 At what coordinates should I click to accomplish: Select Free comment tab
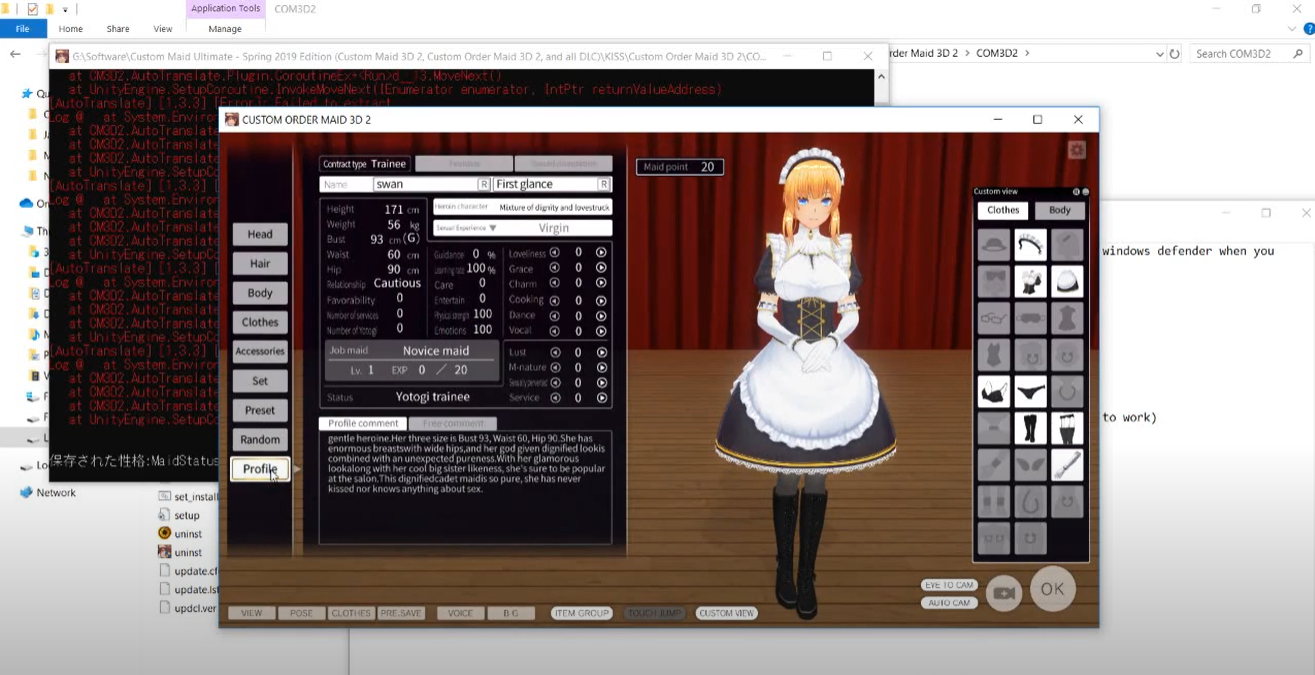[452, 424]
